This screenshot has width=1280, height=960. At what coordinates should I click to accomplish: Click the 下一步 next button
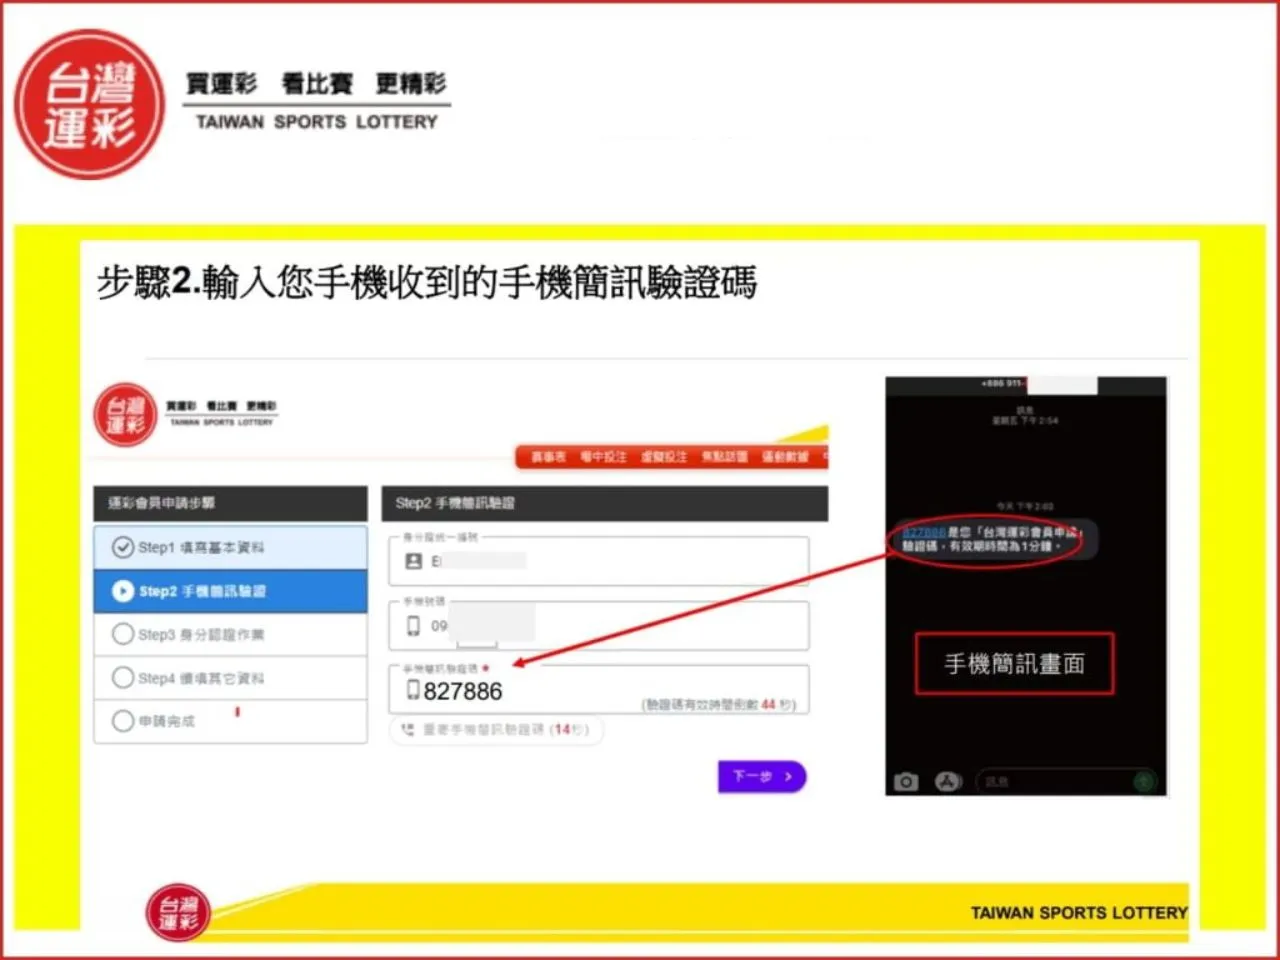click(762, 776)
